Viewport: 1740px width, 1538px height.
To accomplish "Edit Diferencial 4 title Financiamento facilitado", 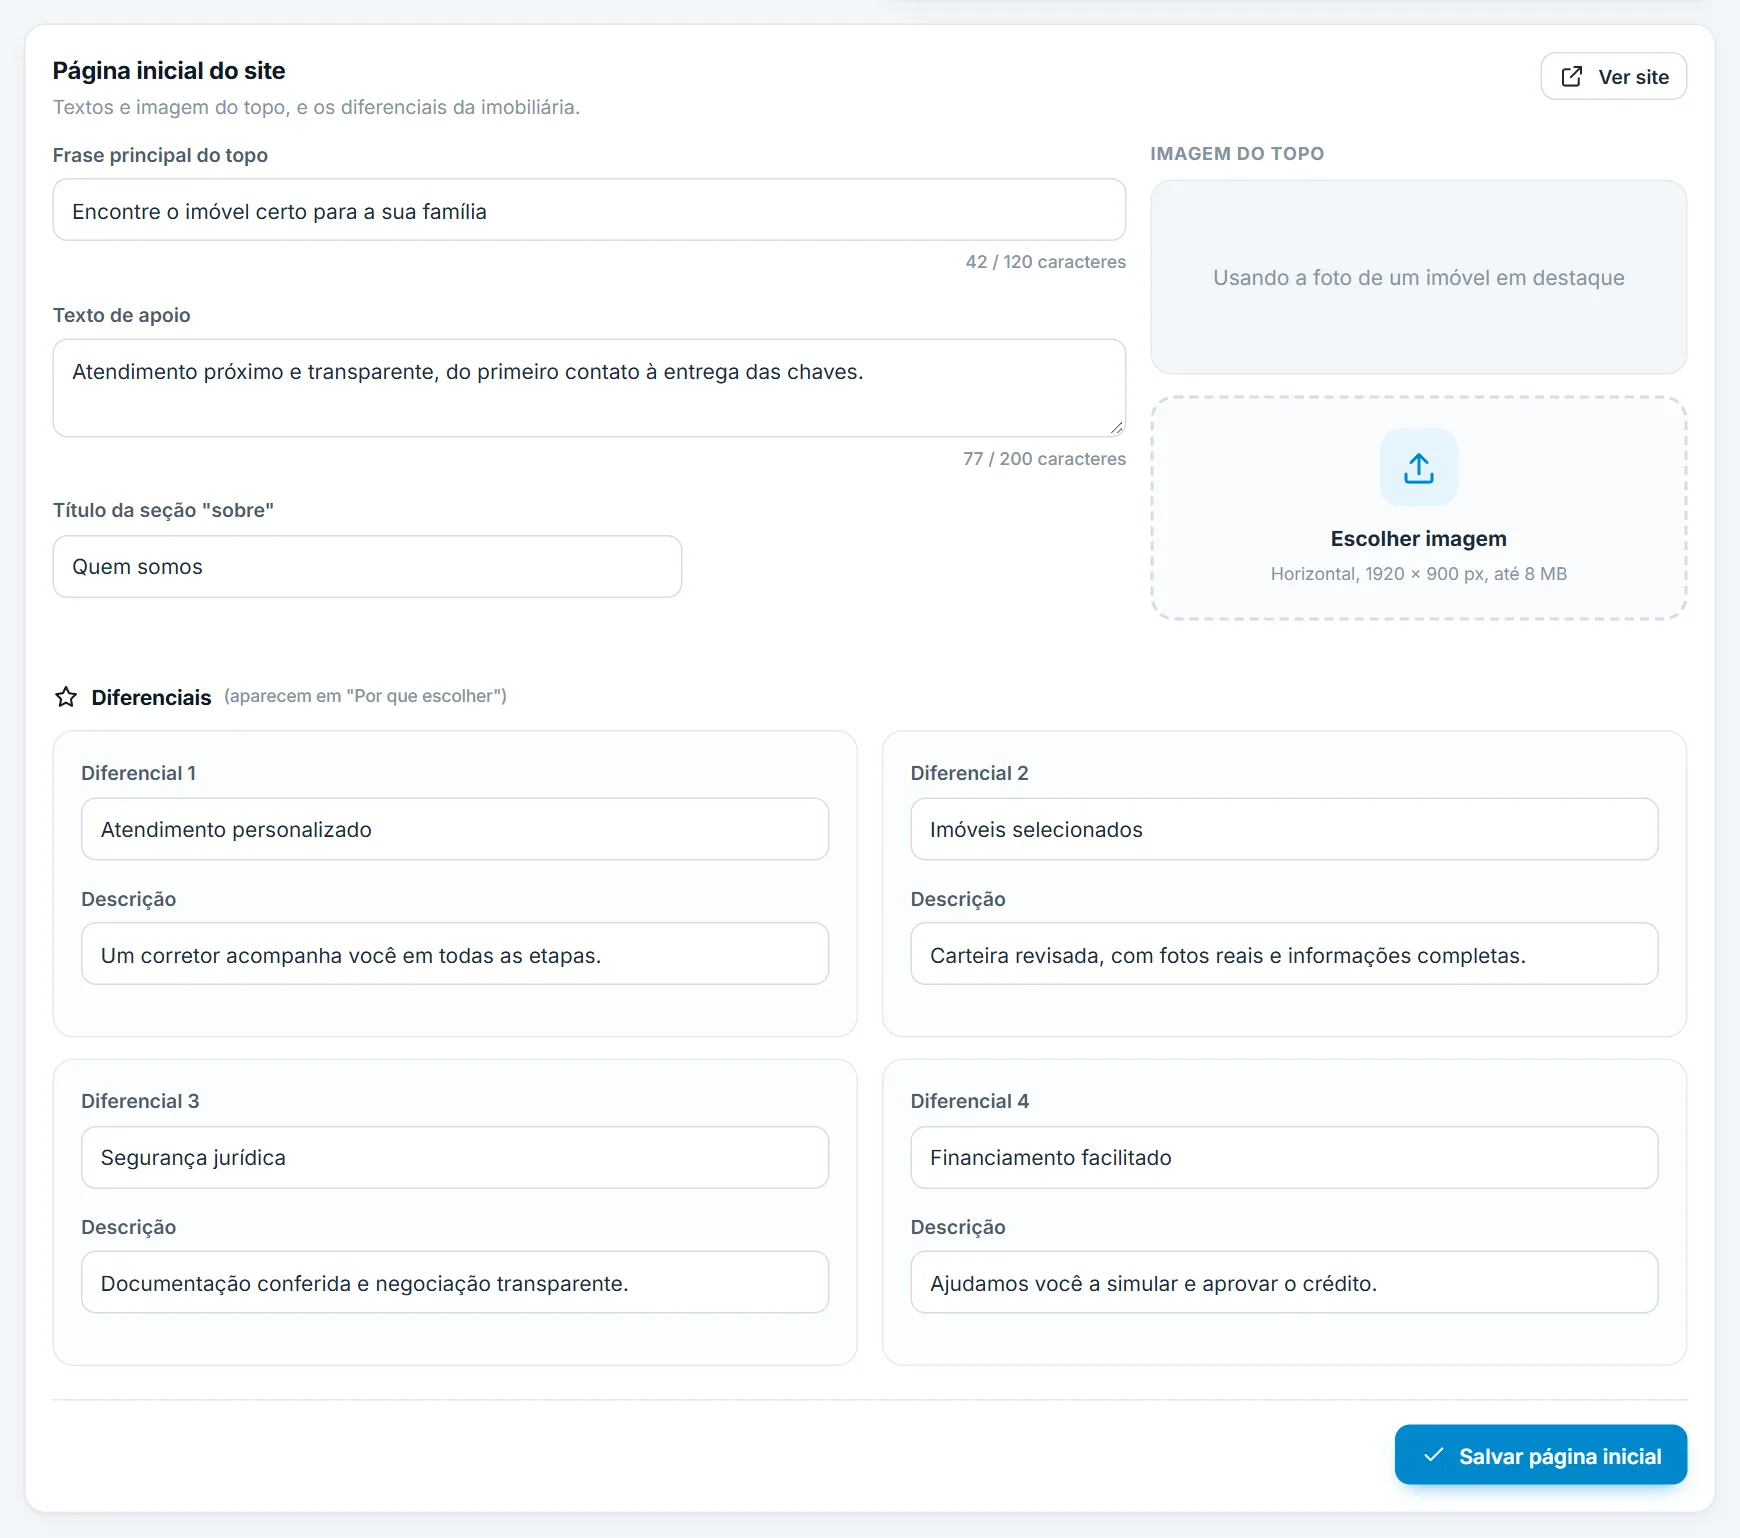I will (x=1284, y=1157).
